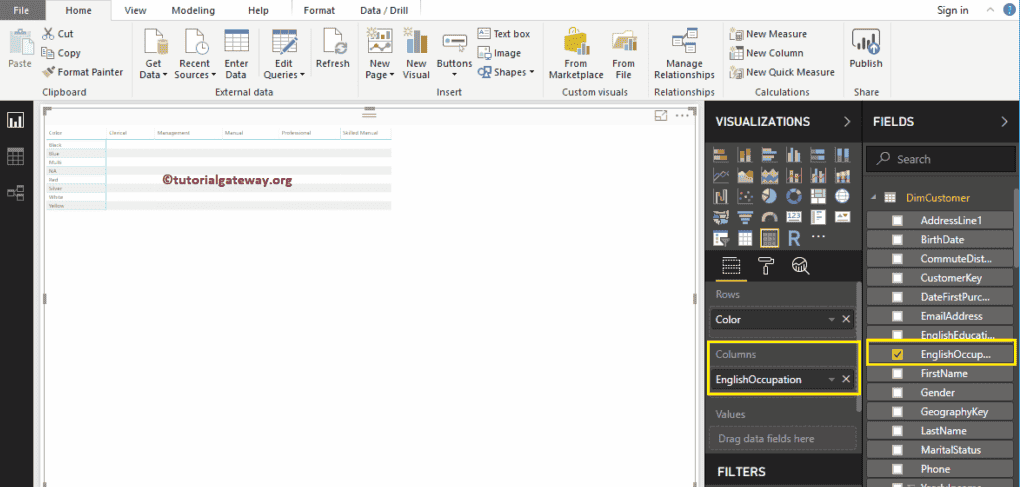Select the Treemap visualization
The image size is (1020, 487).
coord(818,196)
